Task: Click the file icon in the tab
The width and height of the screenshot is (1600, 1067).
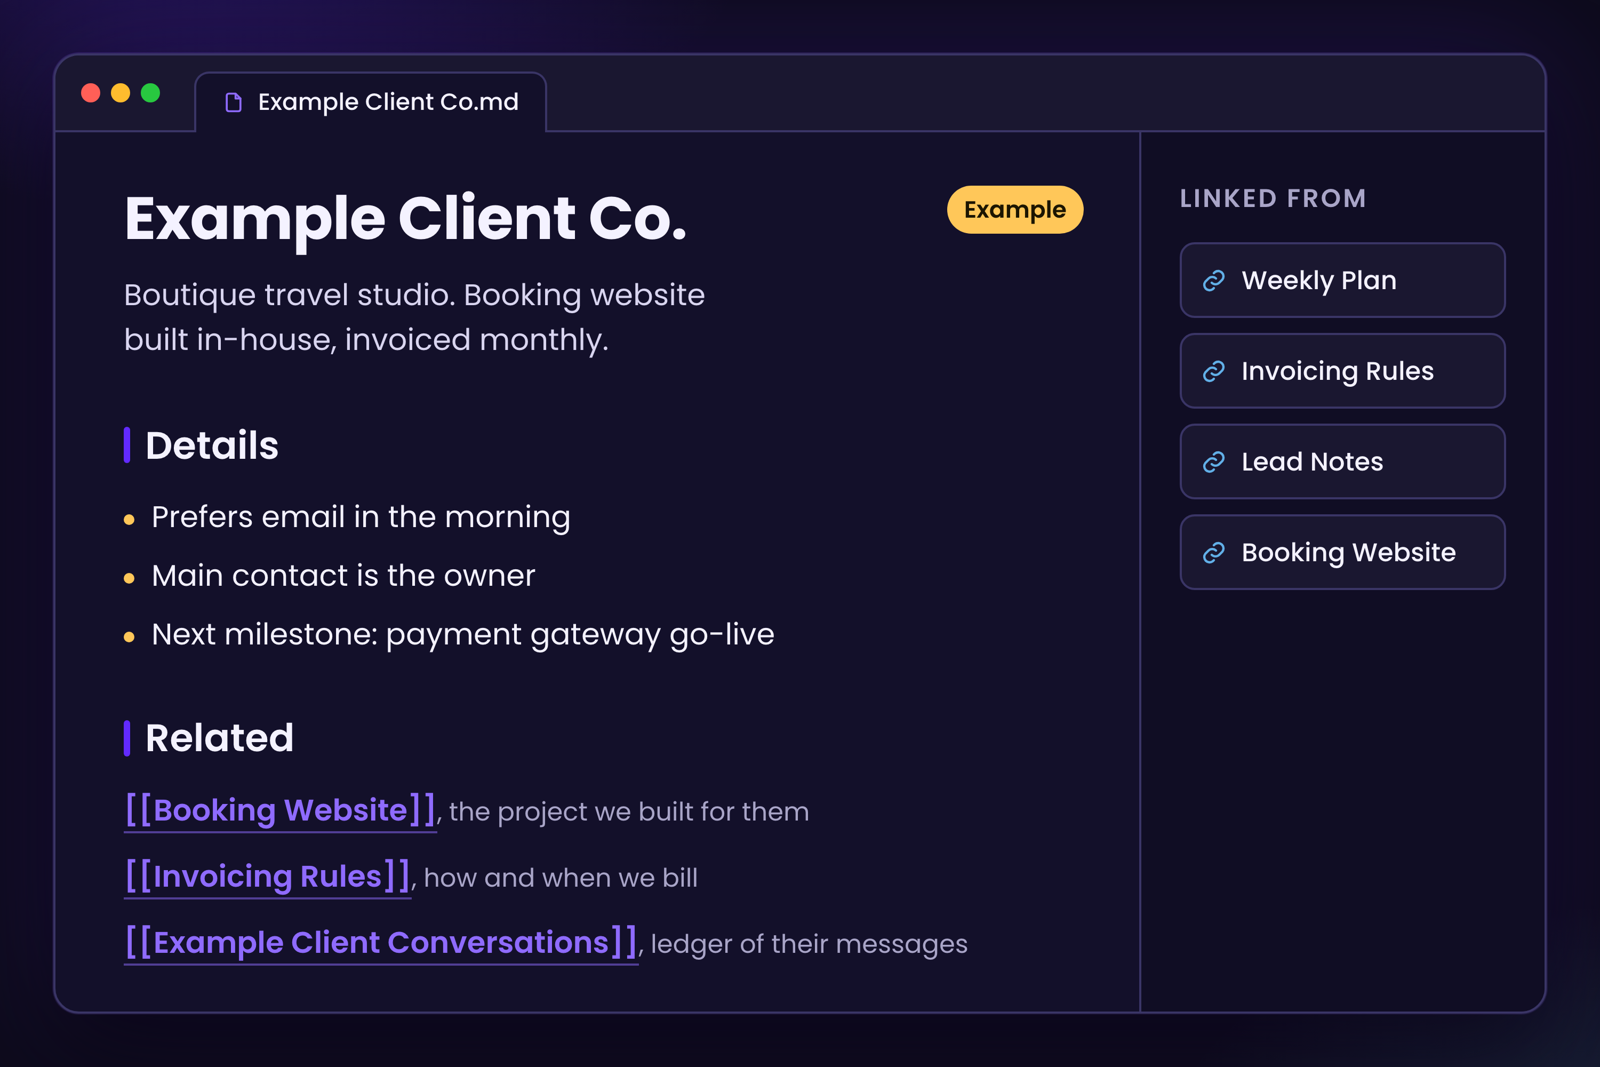Action: pyautogui.click(x=234, y=102)
